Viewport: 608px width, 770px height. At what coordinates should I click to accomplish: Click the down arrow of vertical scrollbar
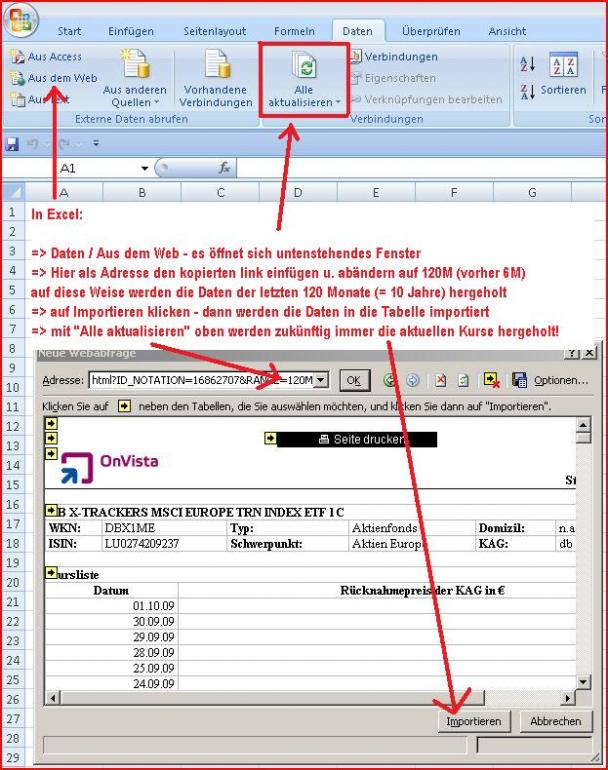coord(583,682)
